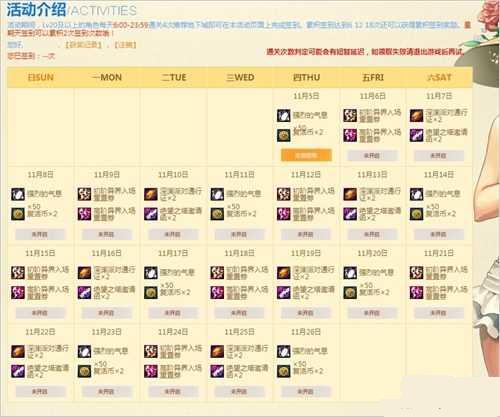Select the revival coin icon on November 5

pyautogui.click(x=284, y=135)
